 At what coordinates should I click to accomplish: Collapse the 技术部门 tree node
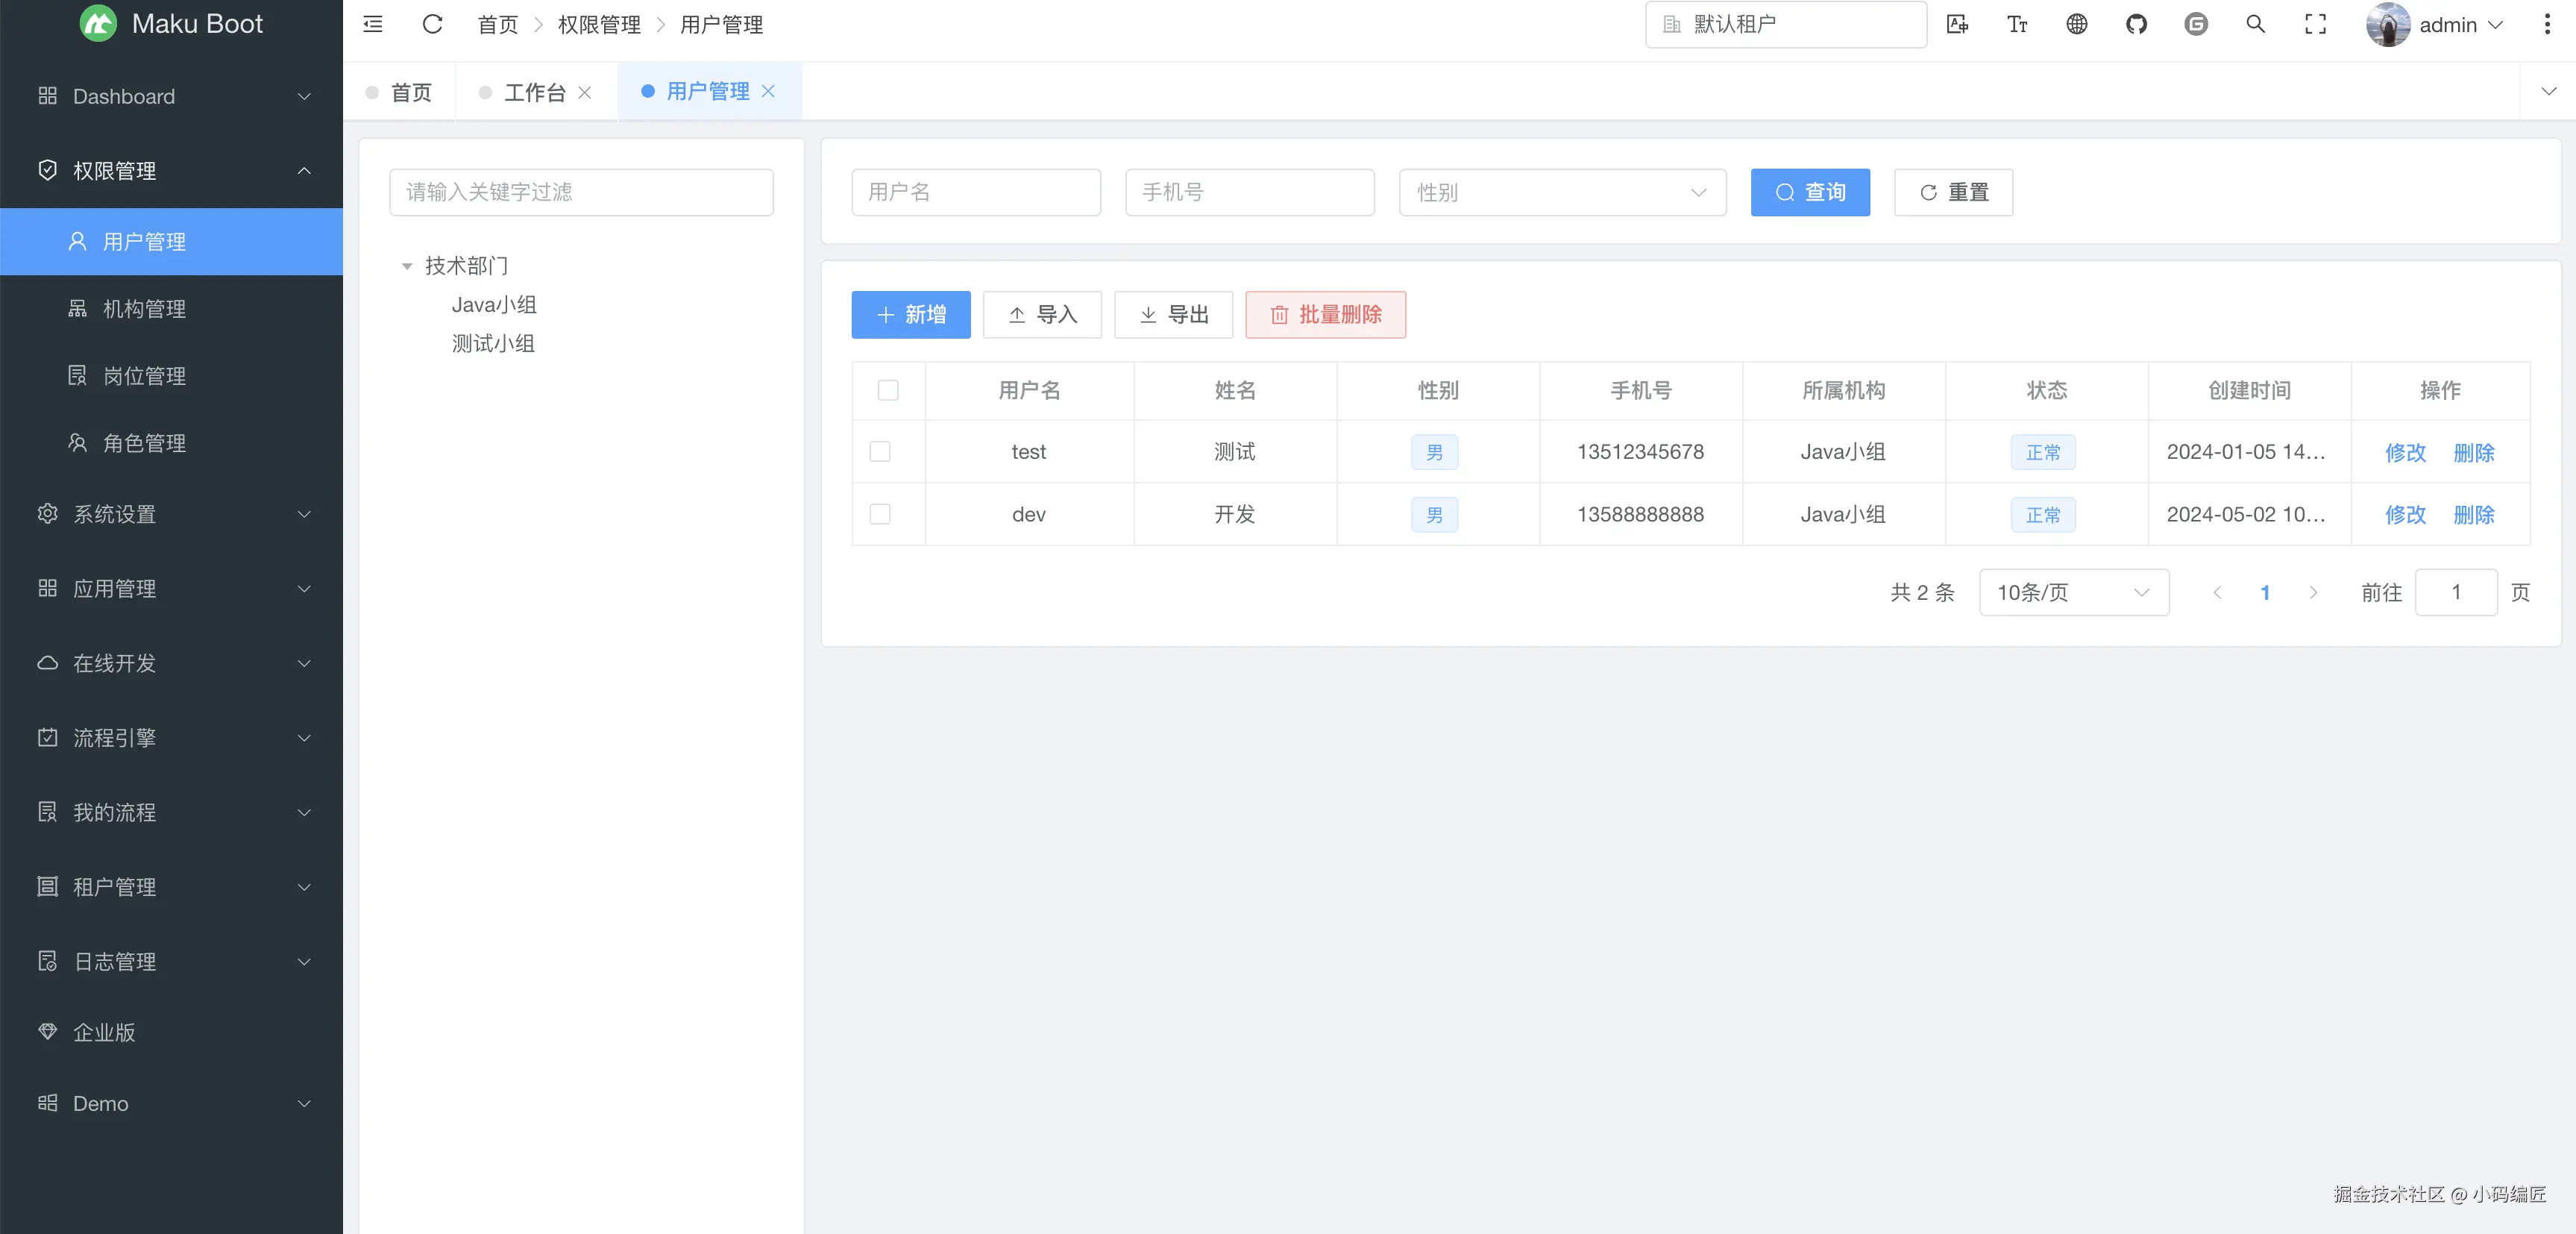(x=407, y=266)
